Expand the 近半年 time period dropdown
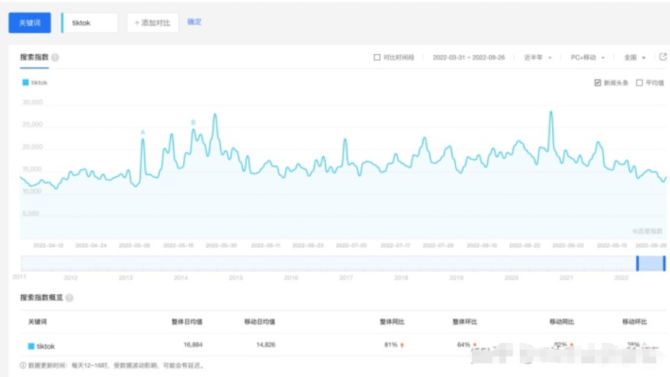 click(538, 57)
